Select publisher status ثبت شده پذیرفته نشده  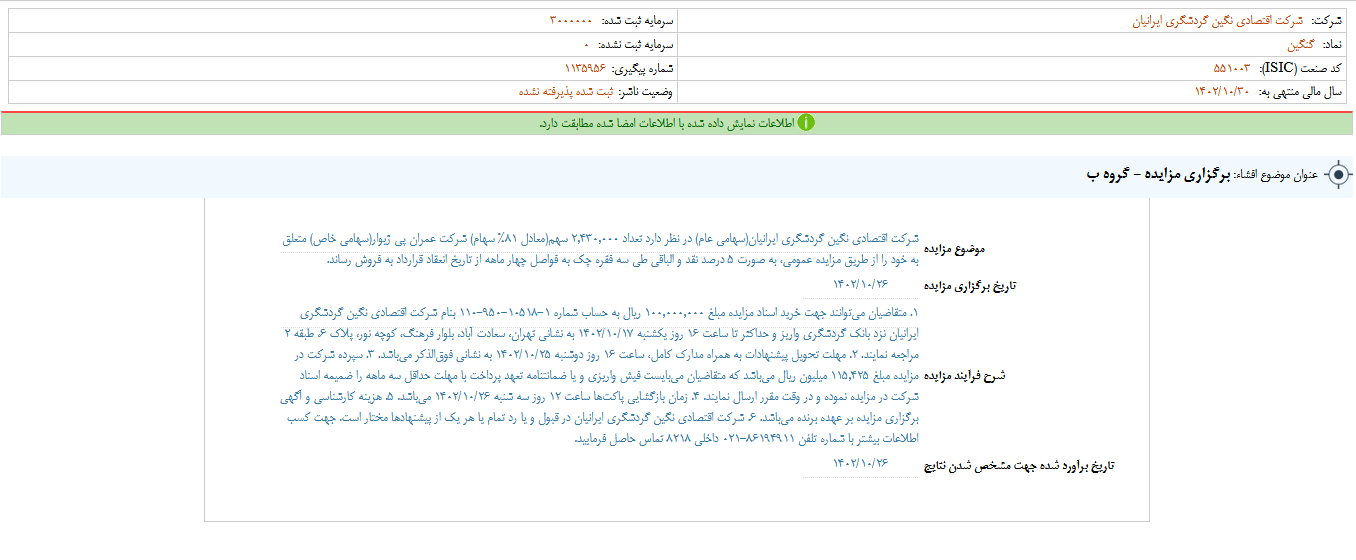tap(566, 92)
